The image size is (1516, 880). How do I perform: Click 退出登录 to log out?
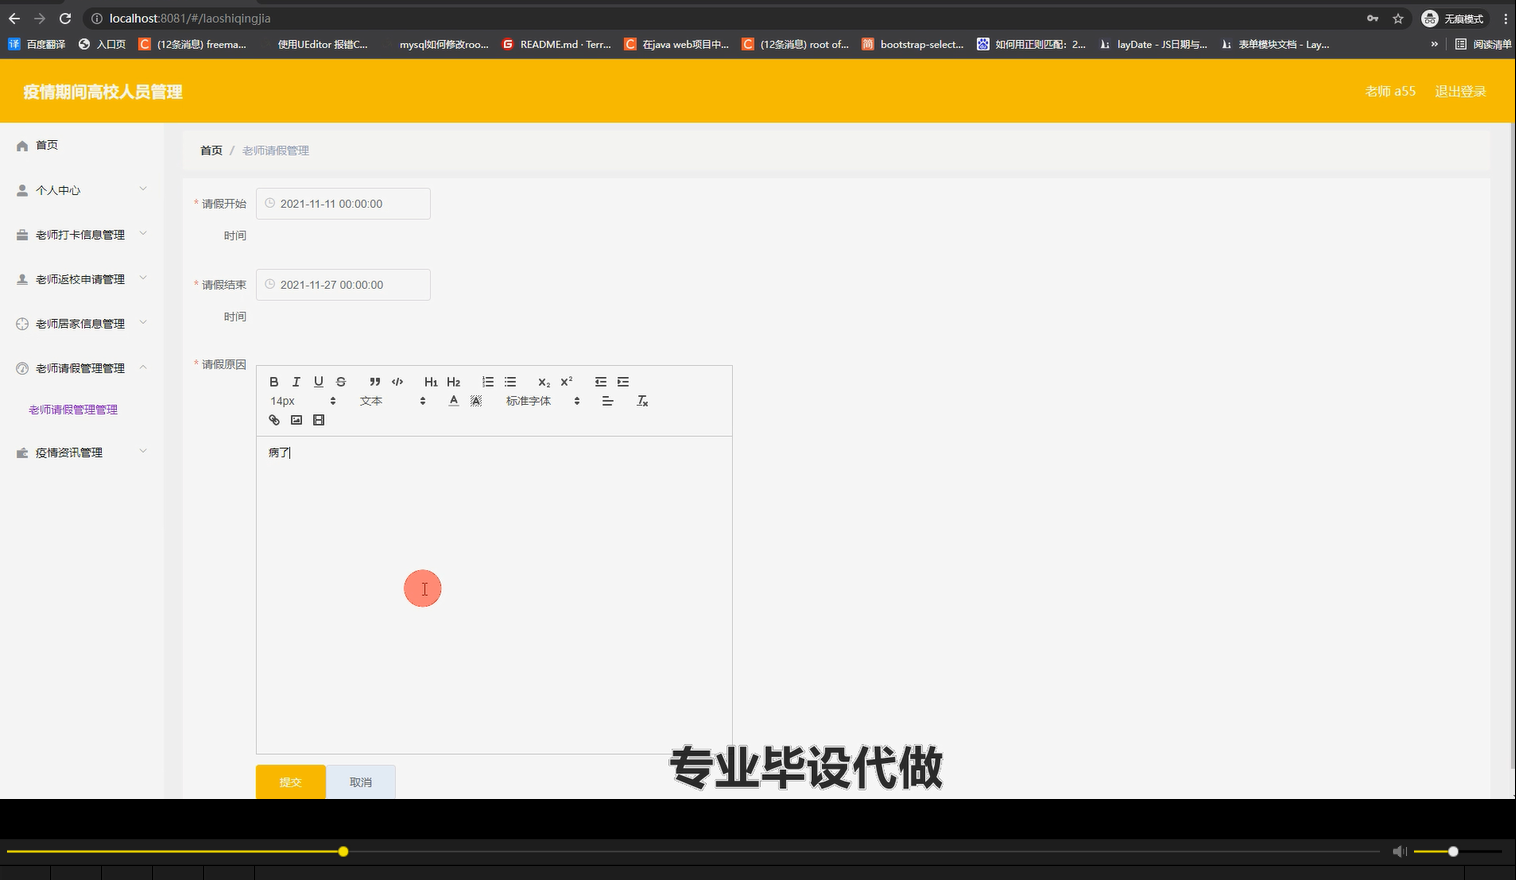click(x=1460, y=91)
